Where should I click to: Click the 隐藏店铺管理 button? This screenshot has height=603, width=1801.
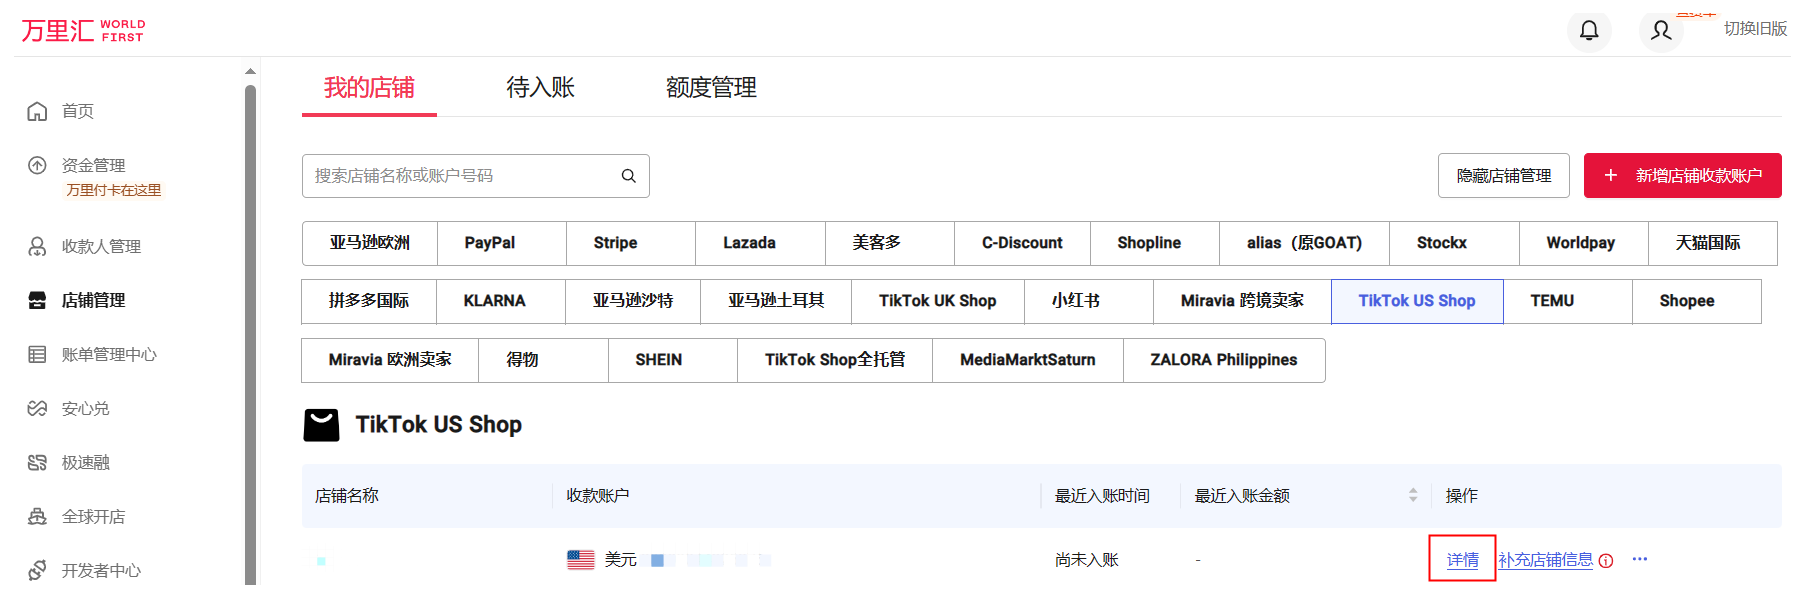tap(1504, 176)
